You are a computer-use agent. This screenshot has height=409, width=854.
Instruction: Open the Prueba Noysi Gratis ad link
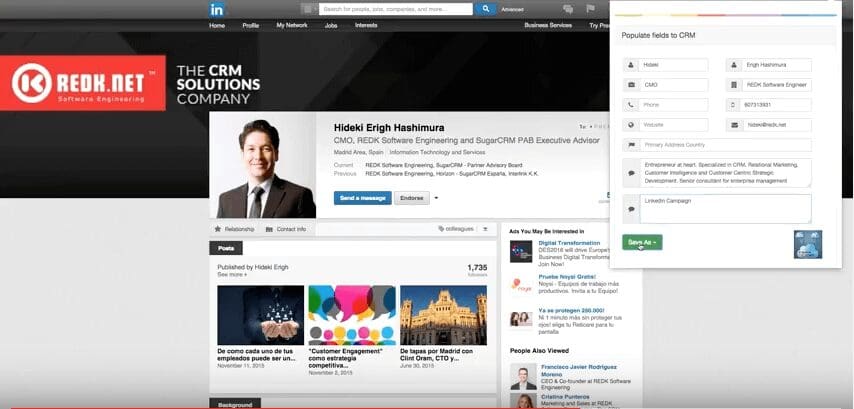(x=567, y=277)
